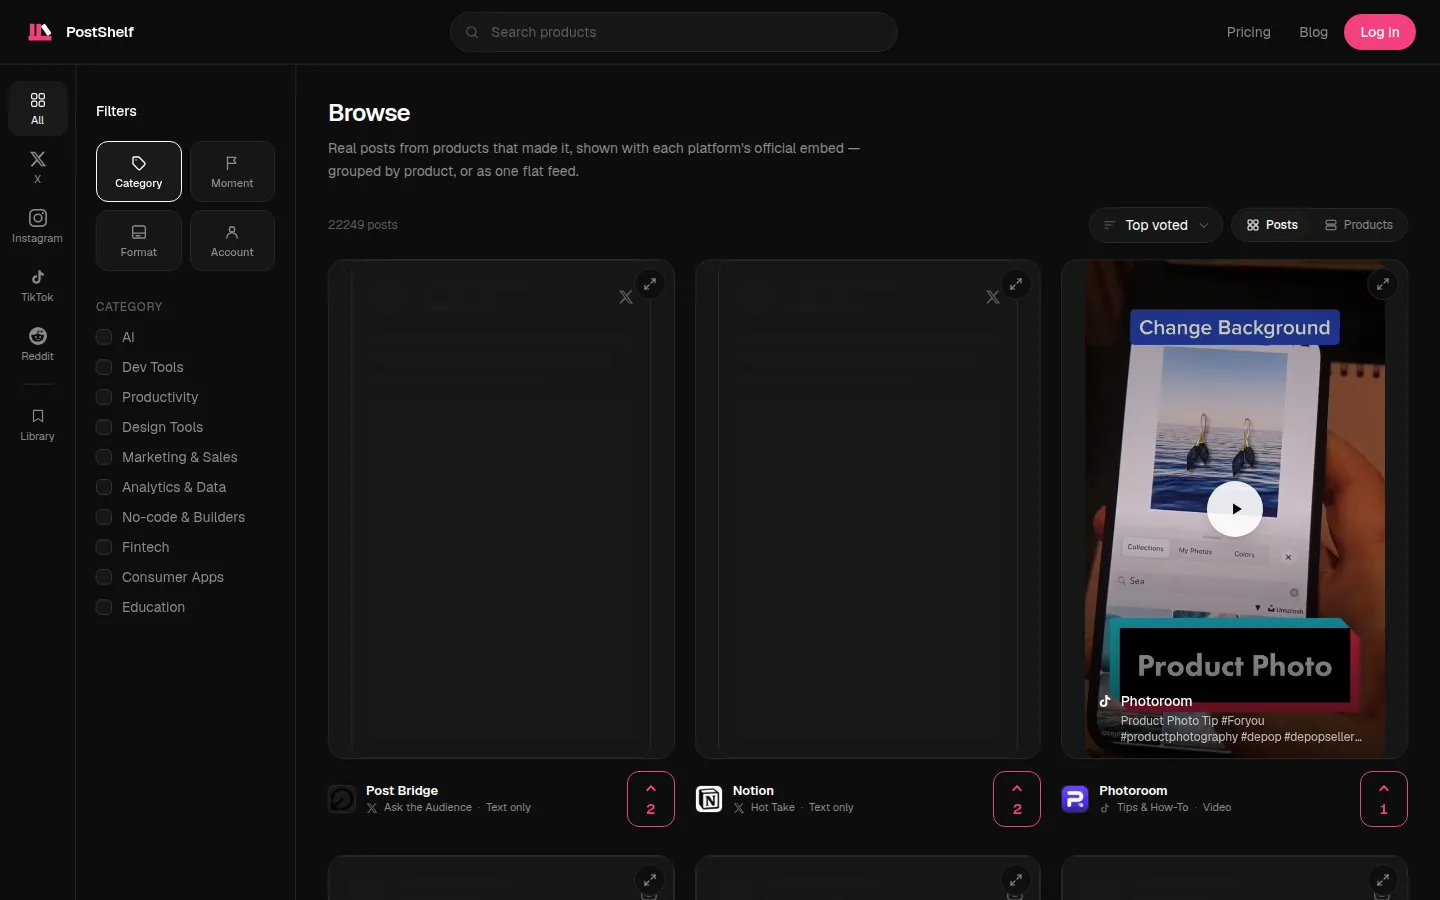
Task: Open the Notion product name link
Action: pyautogui.click(x=753, y=790)
